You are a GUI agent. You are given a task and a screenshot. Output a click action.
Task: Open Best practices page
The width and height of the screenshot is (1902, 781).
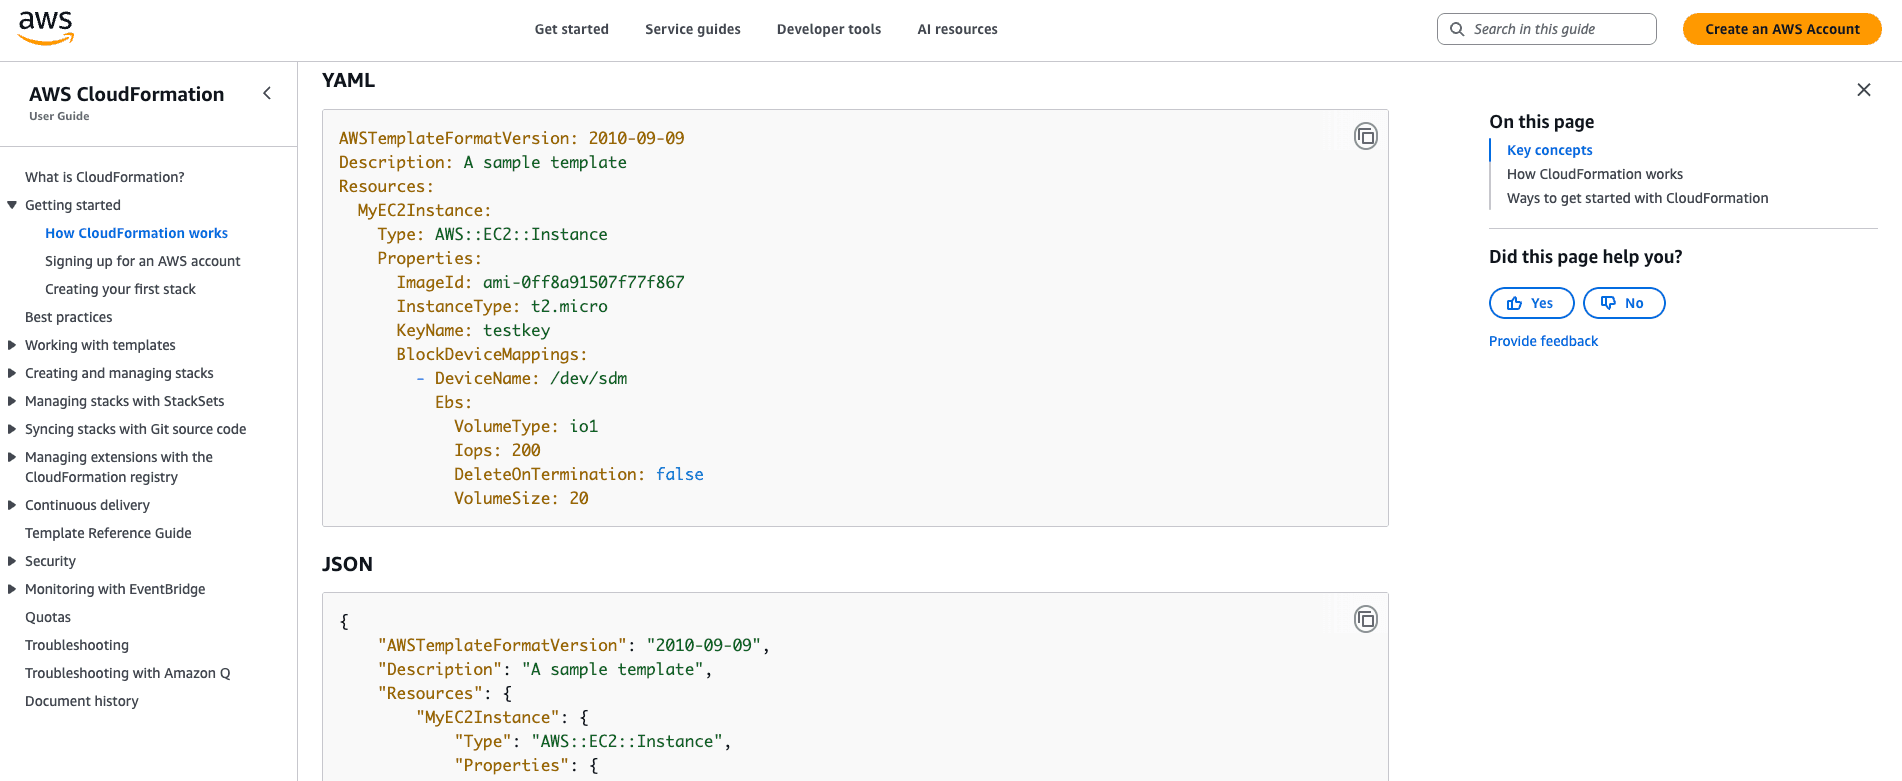(x=69, y=317)
